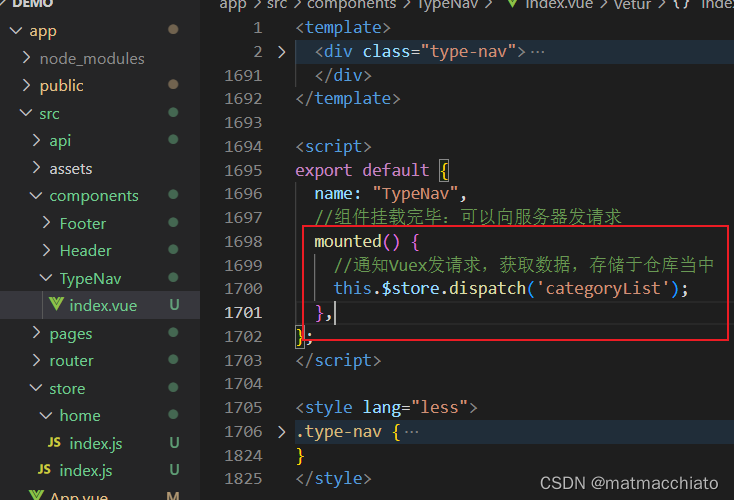Expand the router folder chevron

tap(37, 360)
